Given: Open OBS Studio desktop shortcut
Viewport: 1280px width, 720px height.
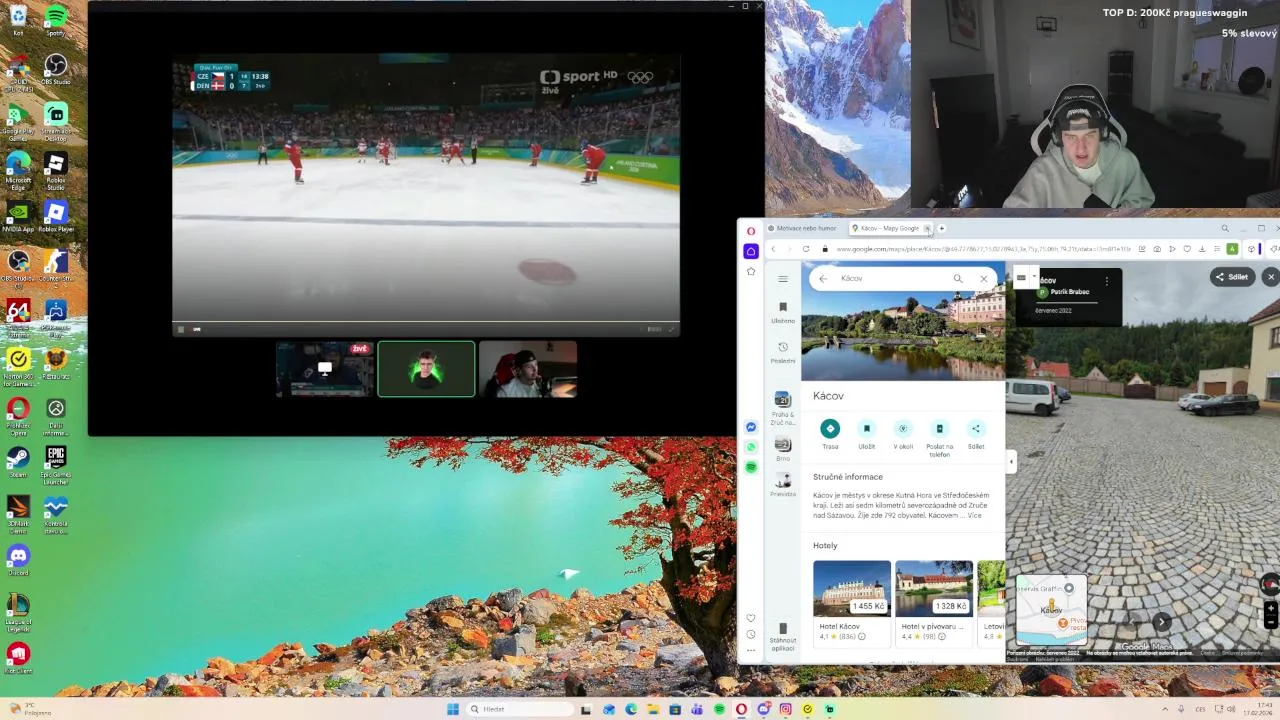Looking at the screenshot, I should [x=56, y=69].
